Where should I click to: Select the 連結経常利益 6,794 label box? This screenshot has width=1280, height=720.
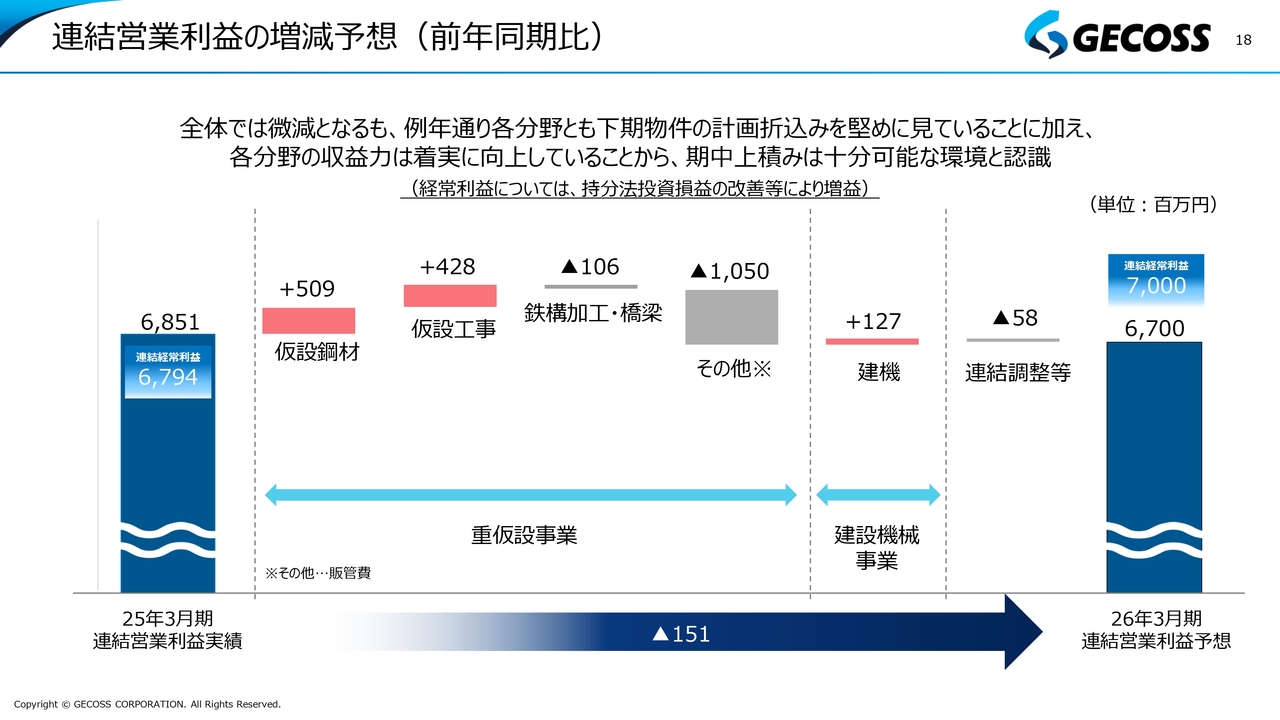168,371
